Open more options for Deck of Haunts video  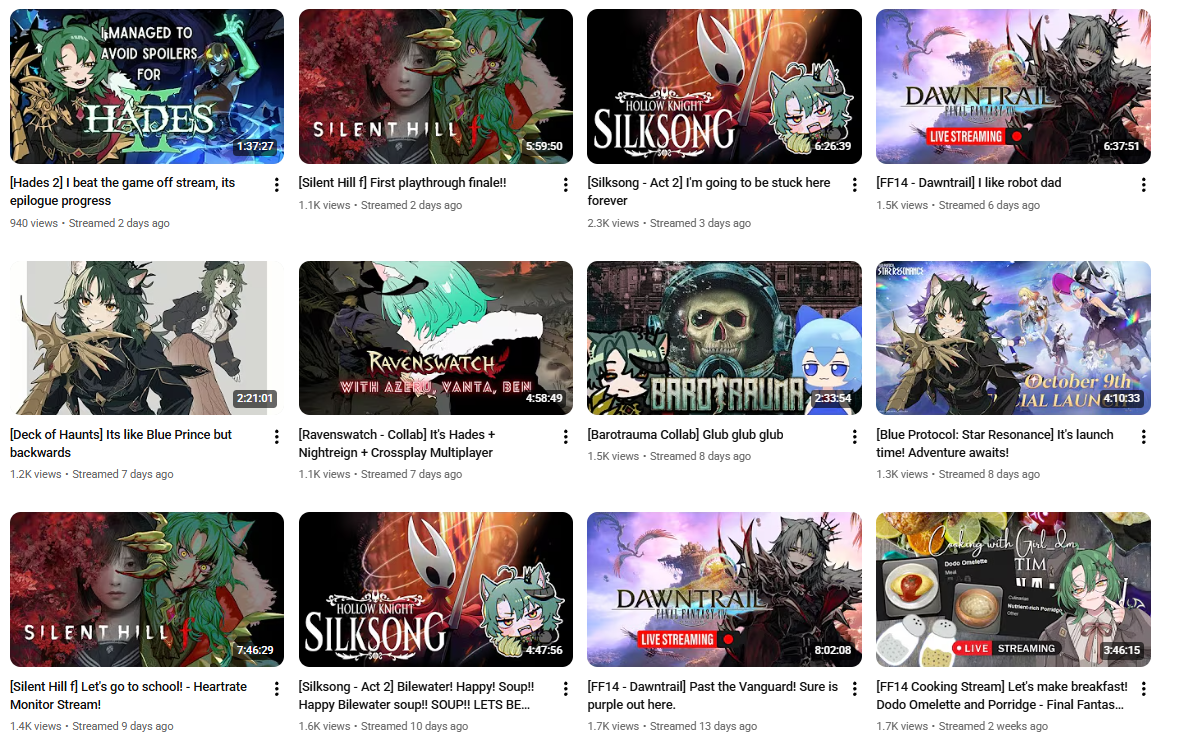point(277,437)
